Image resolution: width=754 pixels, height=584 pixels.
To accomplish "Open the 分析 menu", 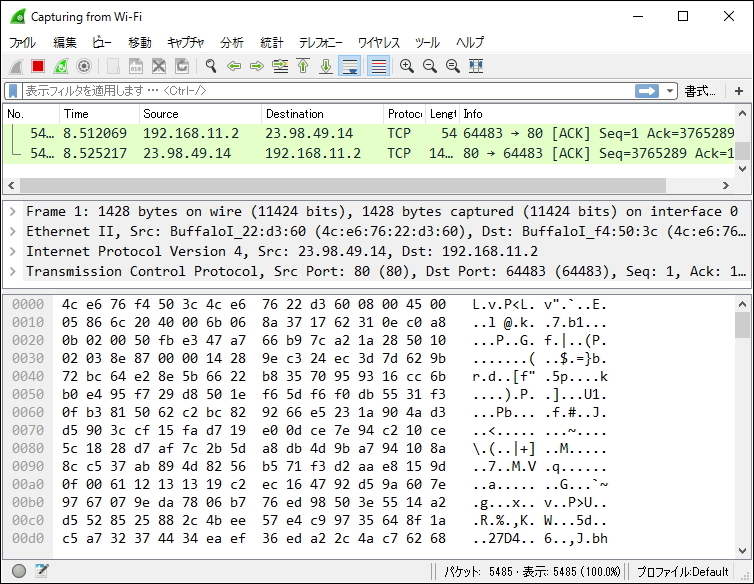I will pos(232,43).
